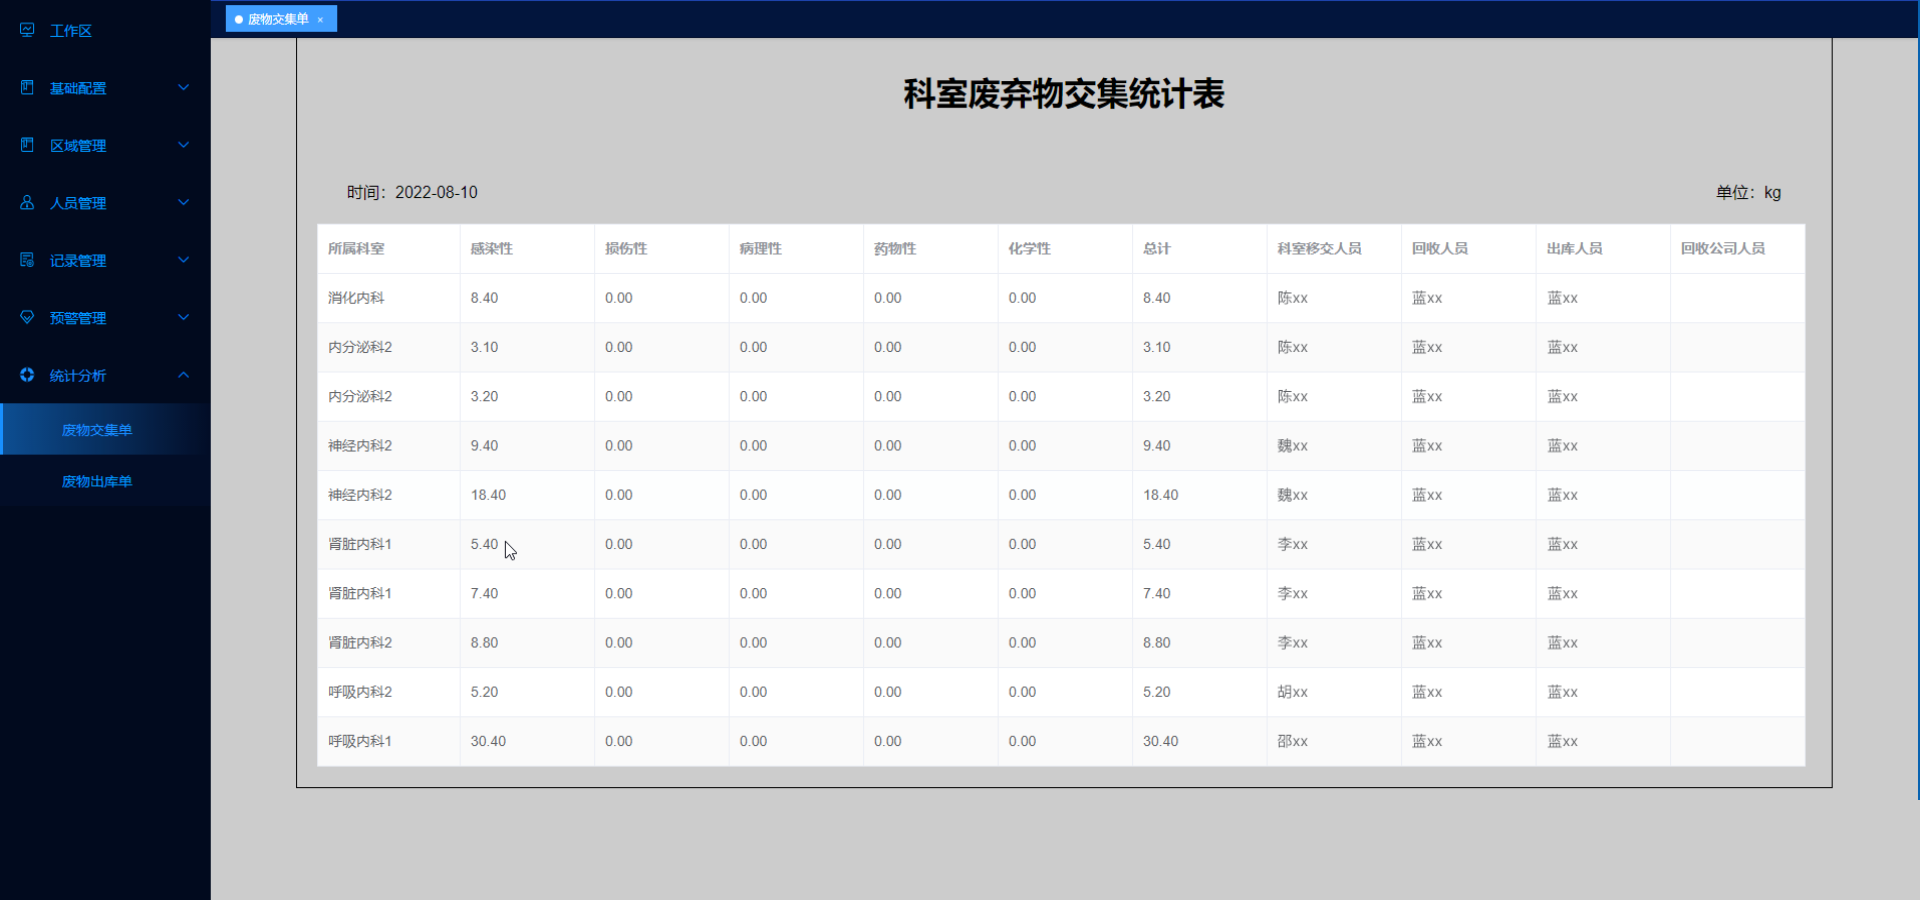Click the 预警管理 icon
1920x900 pixels.
click(27, 317)
